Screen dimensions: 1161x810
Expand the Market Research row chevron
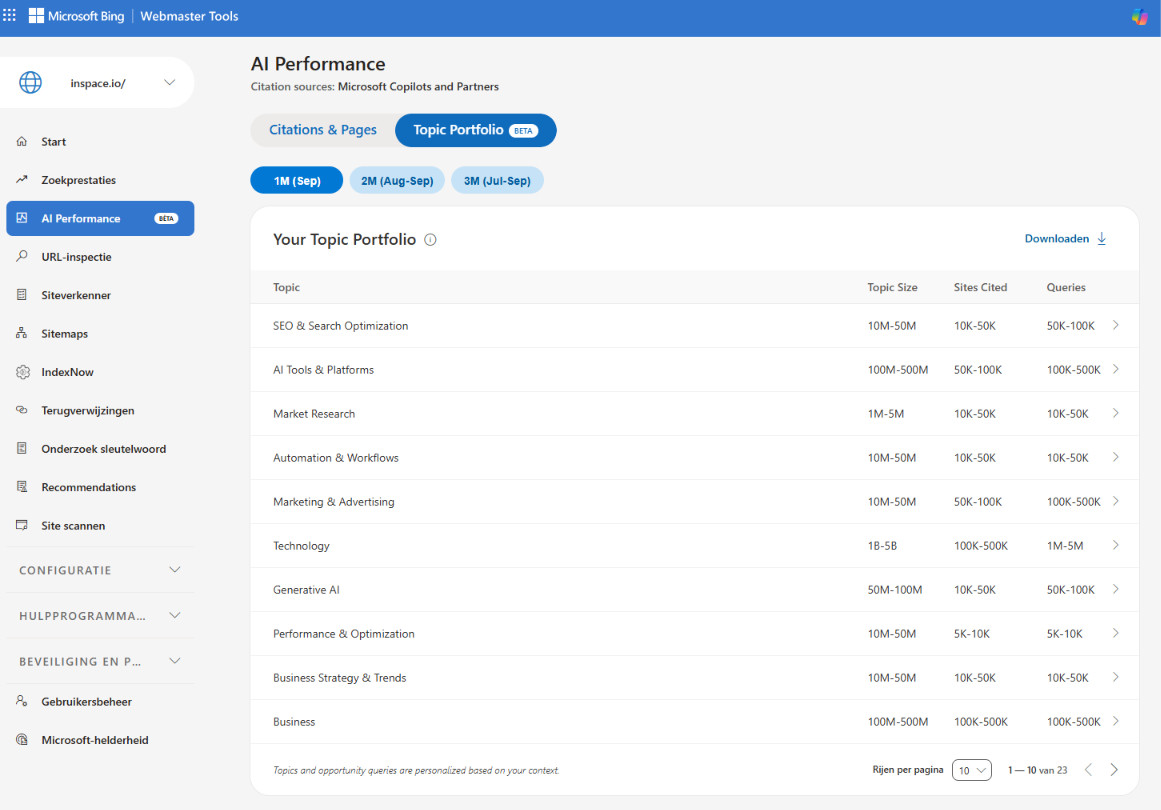coord(1115,413)
